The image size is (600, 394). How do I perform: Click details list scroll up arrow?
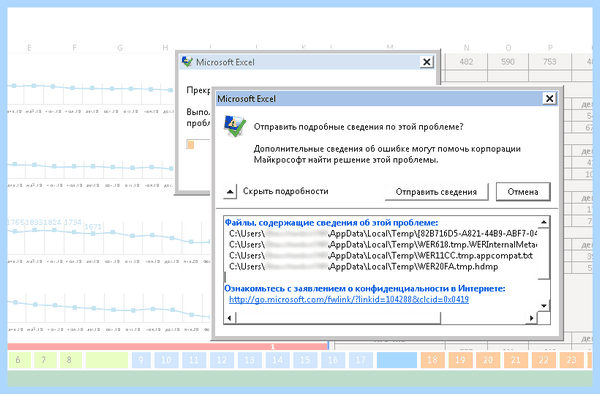543,222
